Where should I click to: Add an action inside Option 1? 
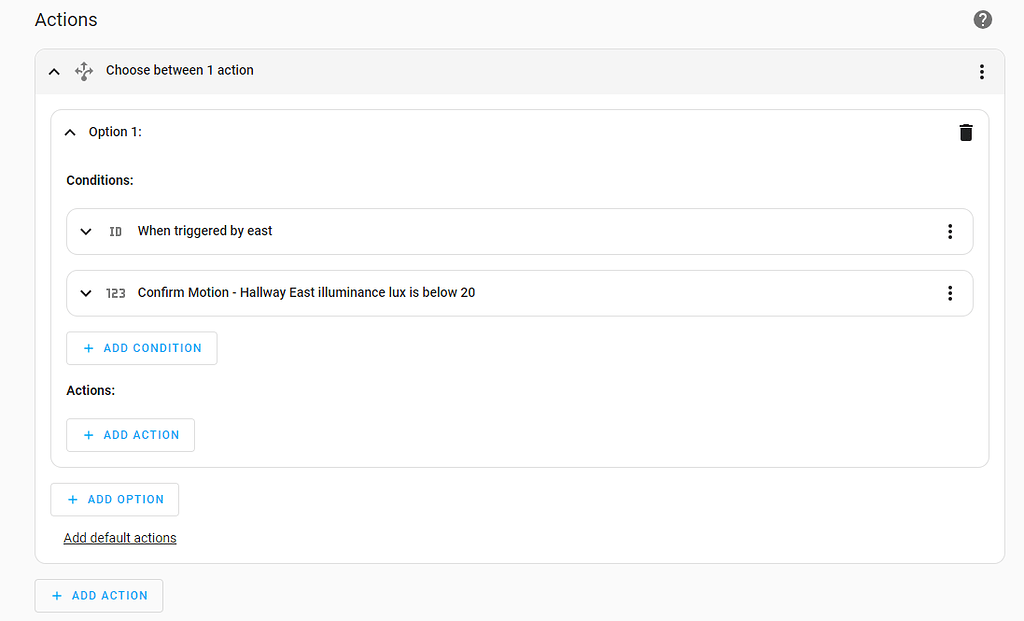[131, 435]
